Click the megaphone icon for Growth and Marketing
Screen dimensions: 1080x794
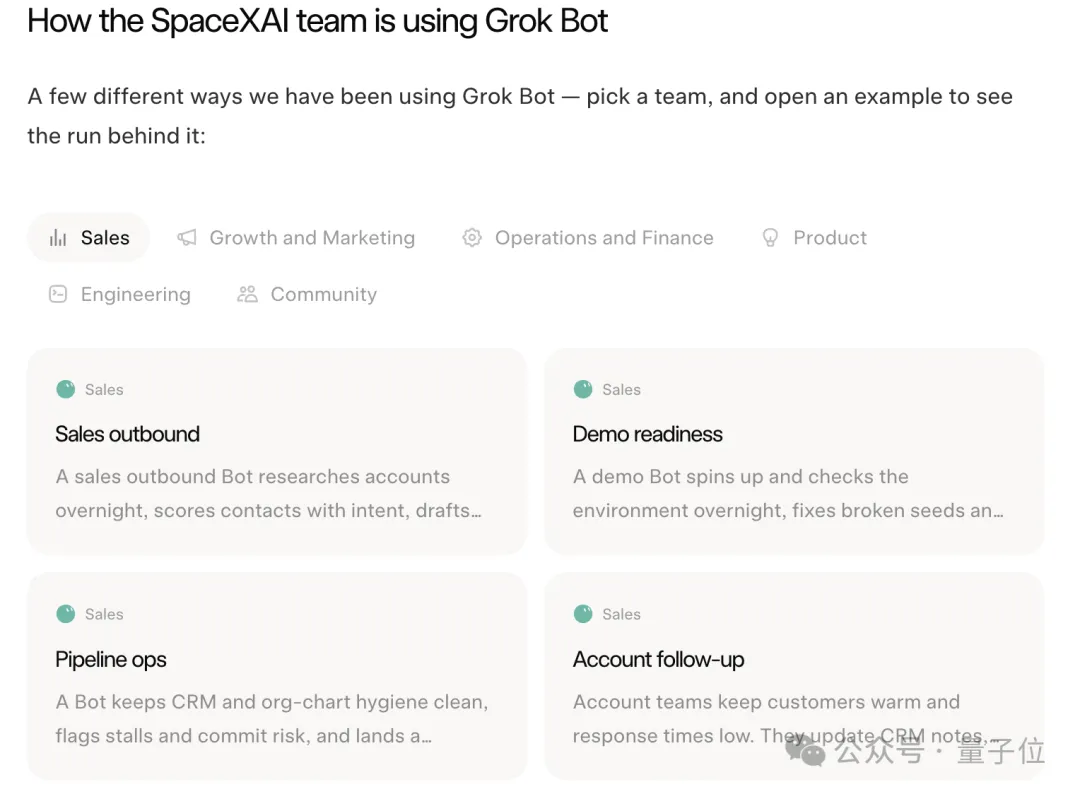187,238
